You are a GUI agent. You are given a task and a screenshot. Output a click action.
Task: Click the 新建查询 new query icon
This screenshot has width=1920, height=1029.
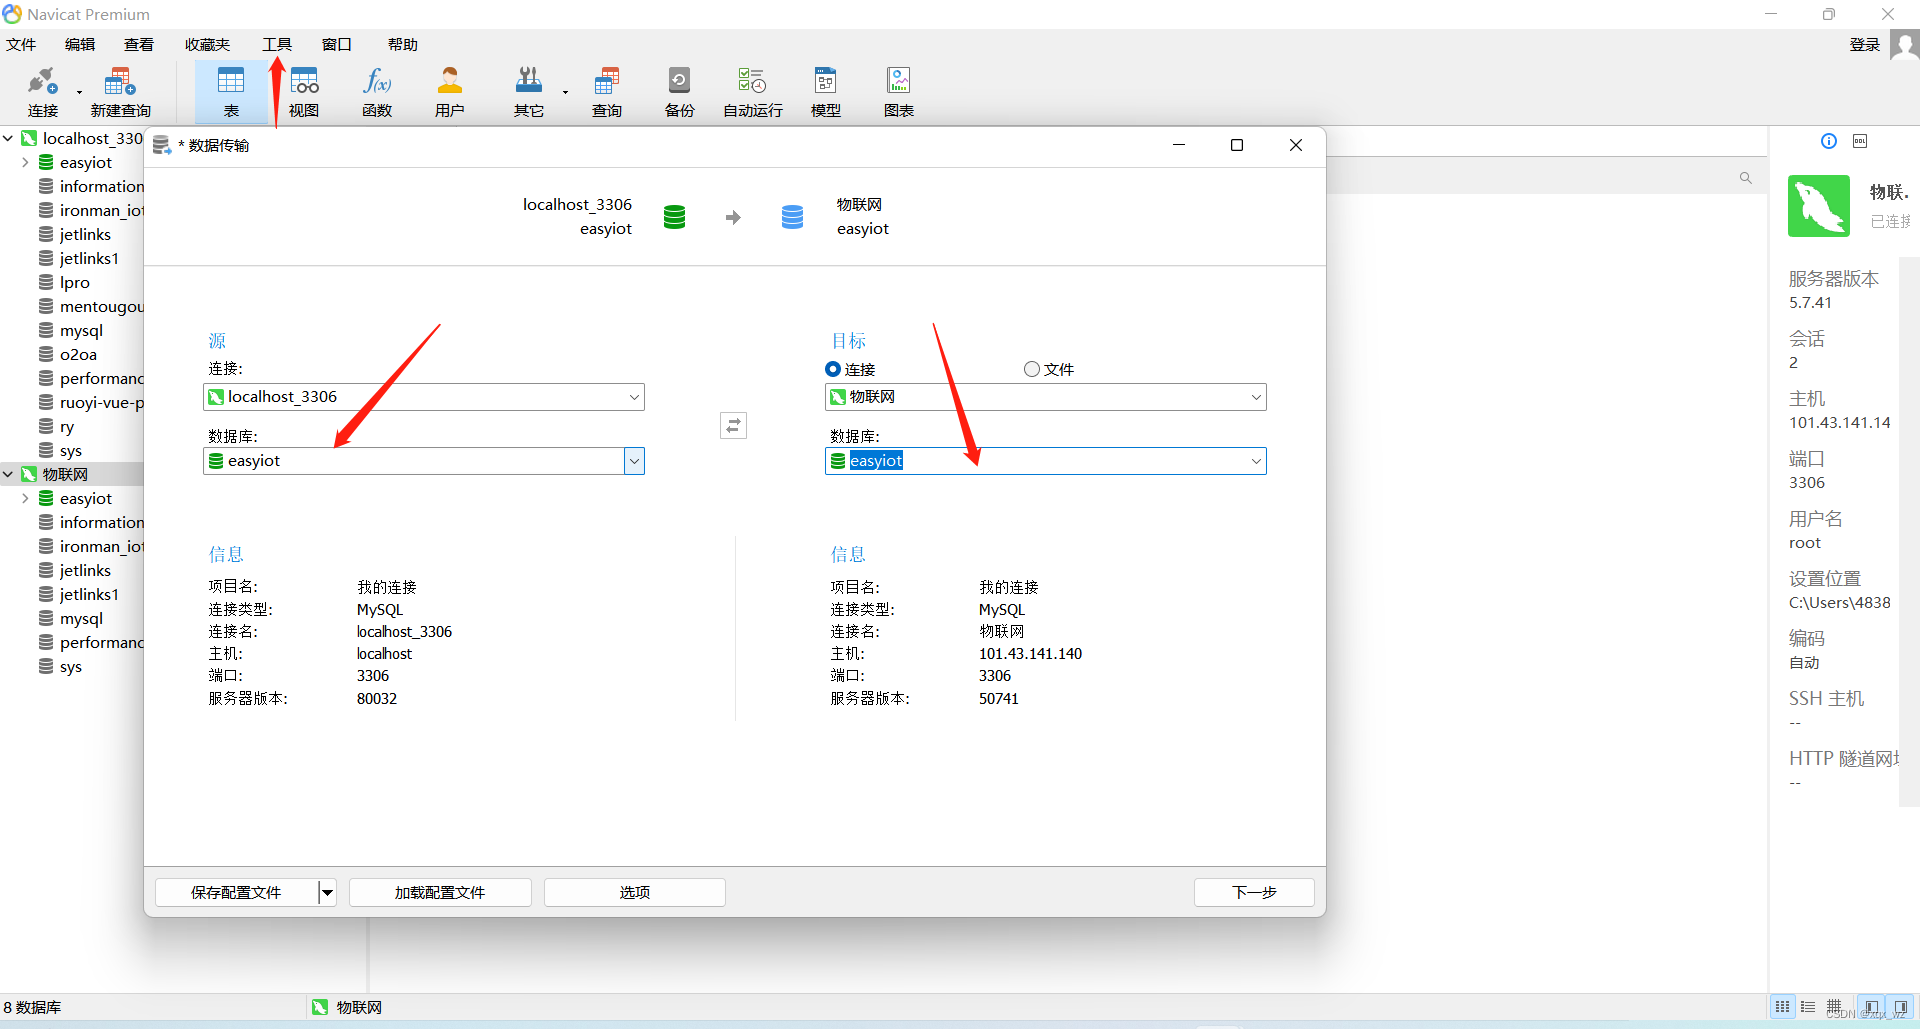click(120, 92)
